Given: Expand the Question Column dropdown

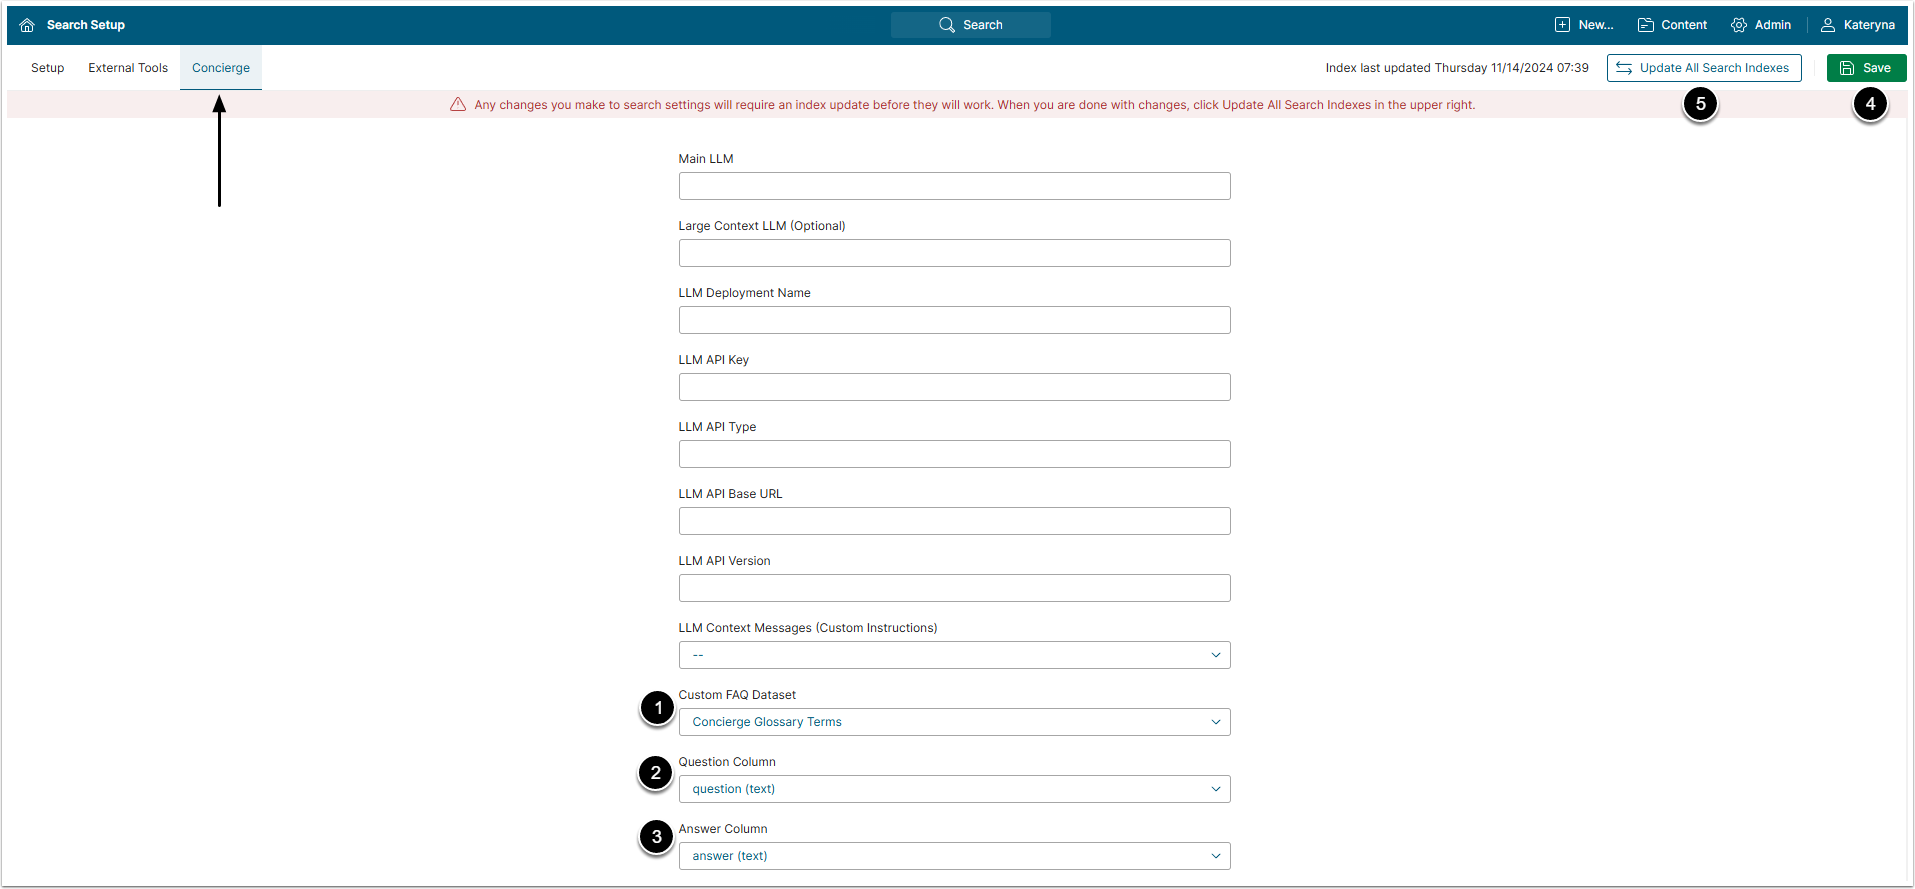Looking at the screenshot, I should click(954, 789).
